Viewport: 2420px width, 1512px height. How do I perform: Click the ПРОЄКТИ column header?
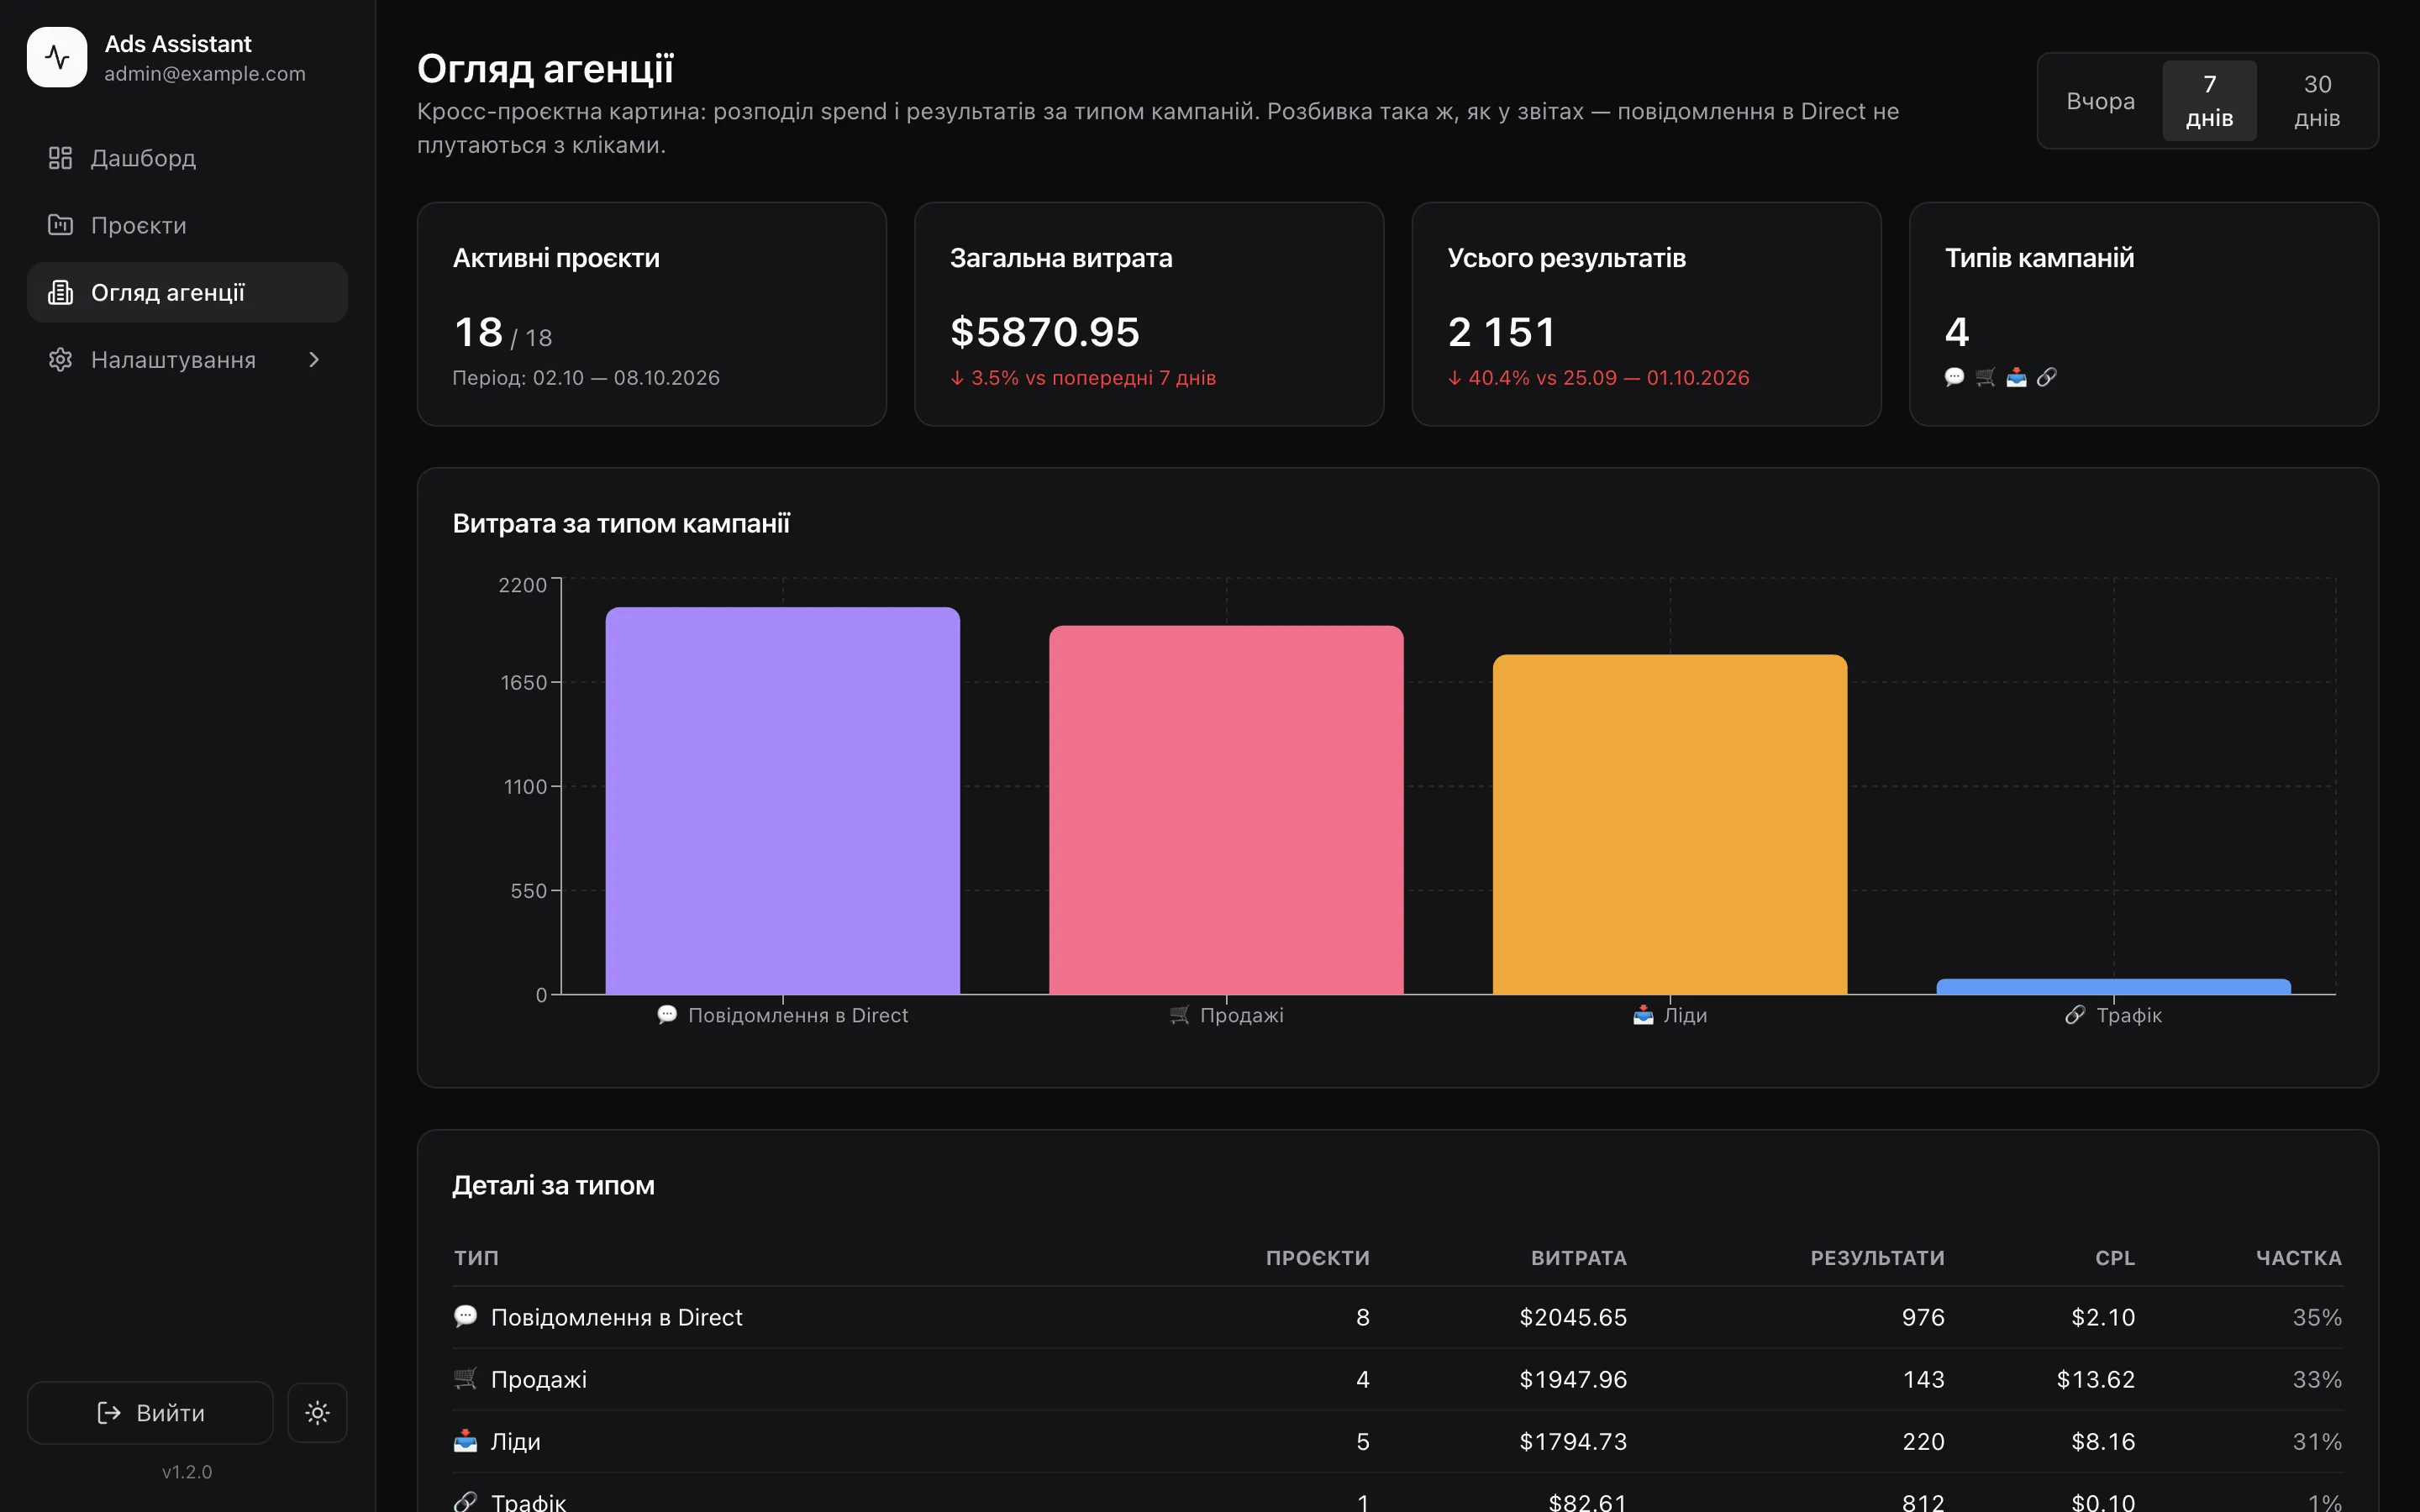click(x=1317, y=1258)
